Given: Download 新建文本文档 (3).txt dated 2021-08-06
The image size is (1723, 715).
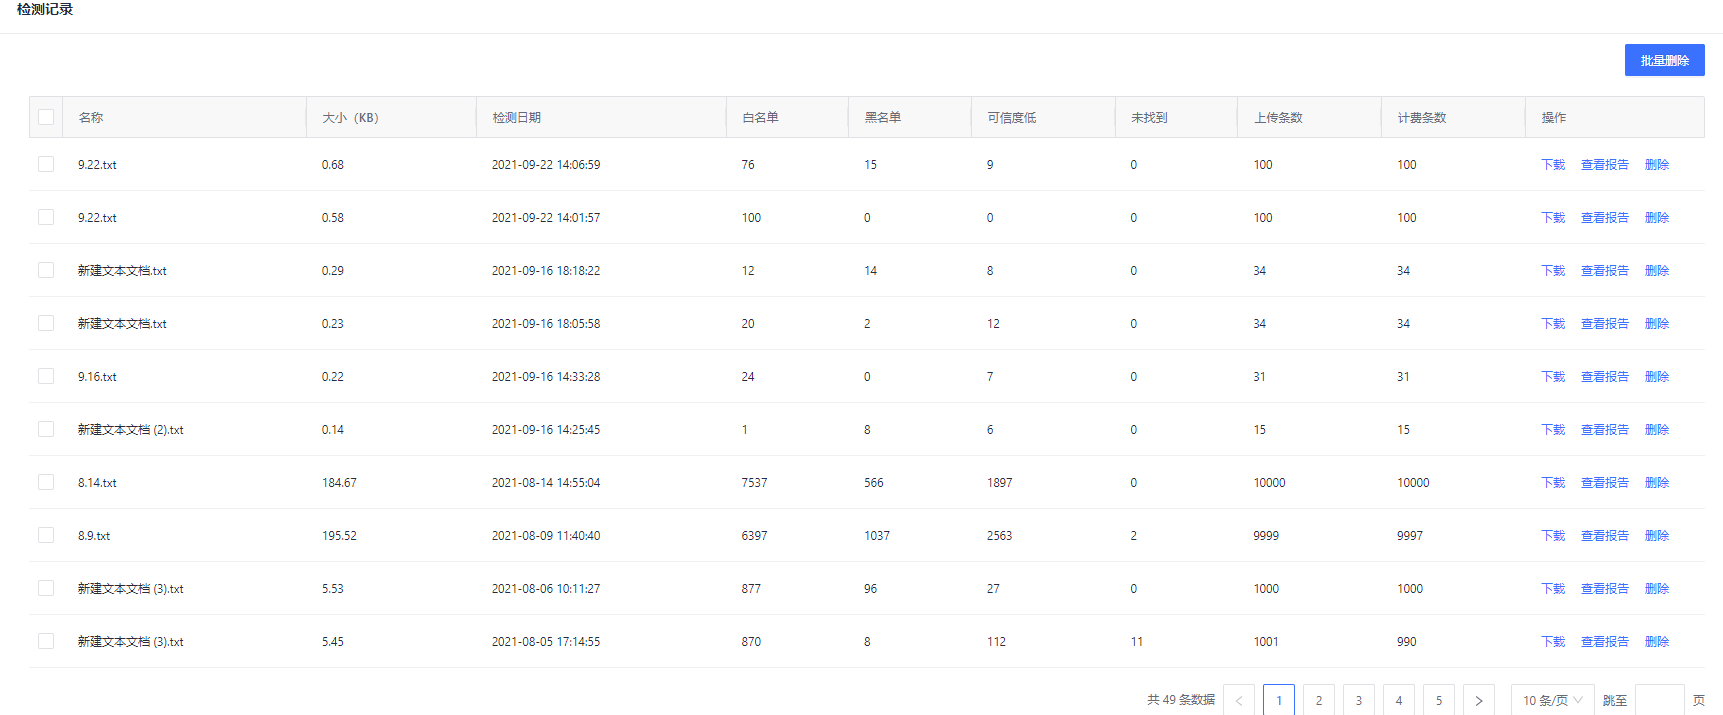Looking at the screenshot, I should [x=1553, y=589].
